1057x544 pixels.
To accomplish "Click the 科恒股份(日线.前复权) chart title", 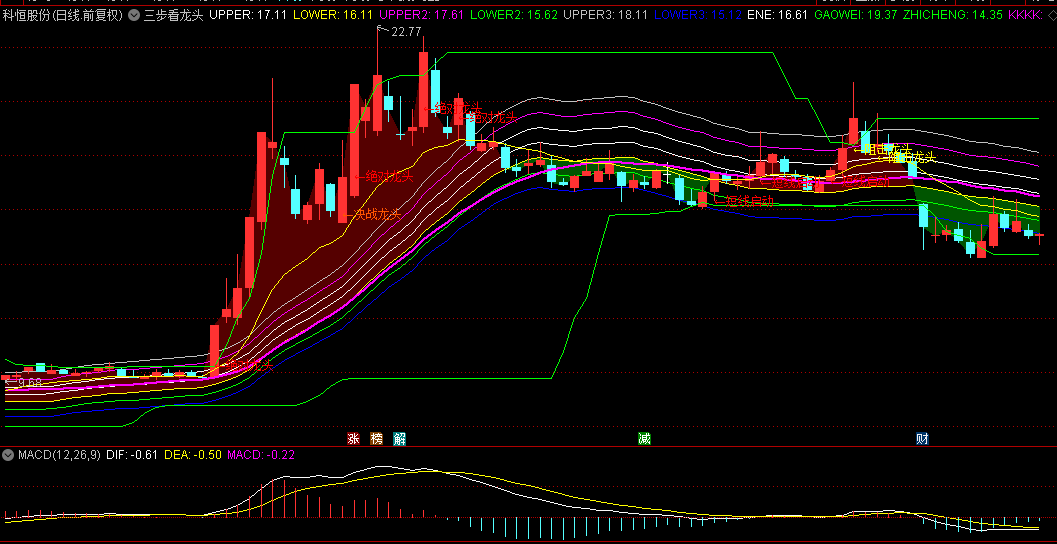I will coord(63,15).
